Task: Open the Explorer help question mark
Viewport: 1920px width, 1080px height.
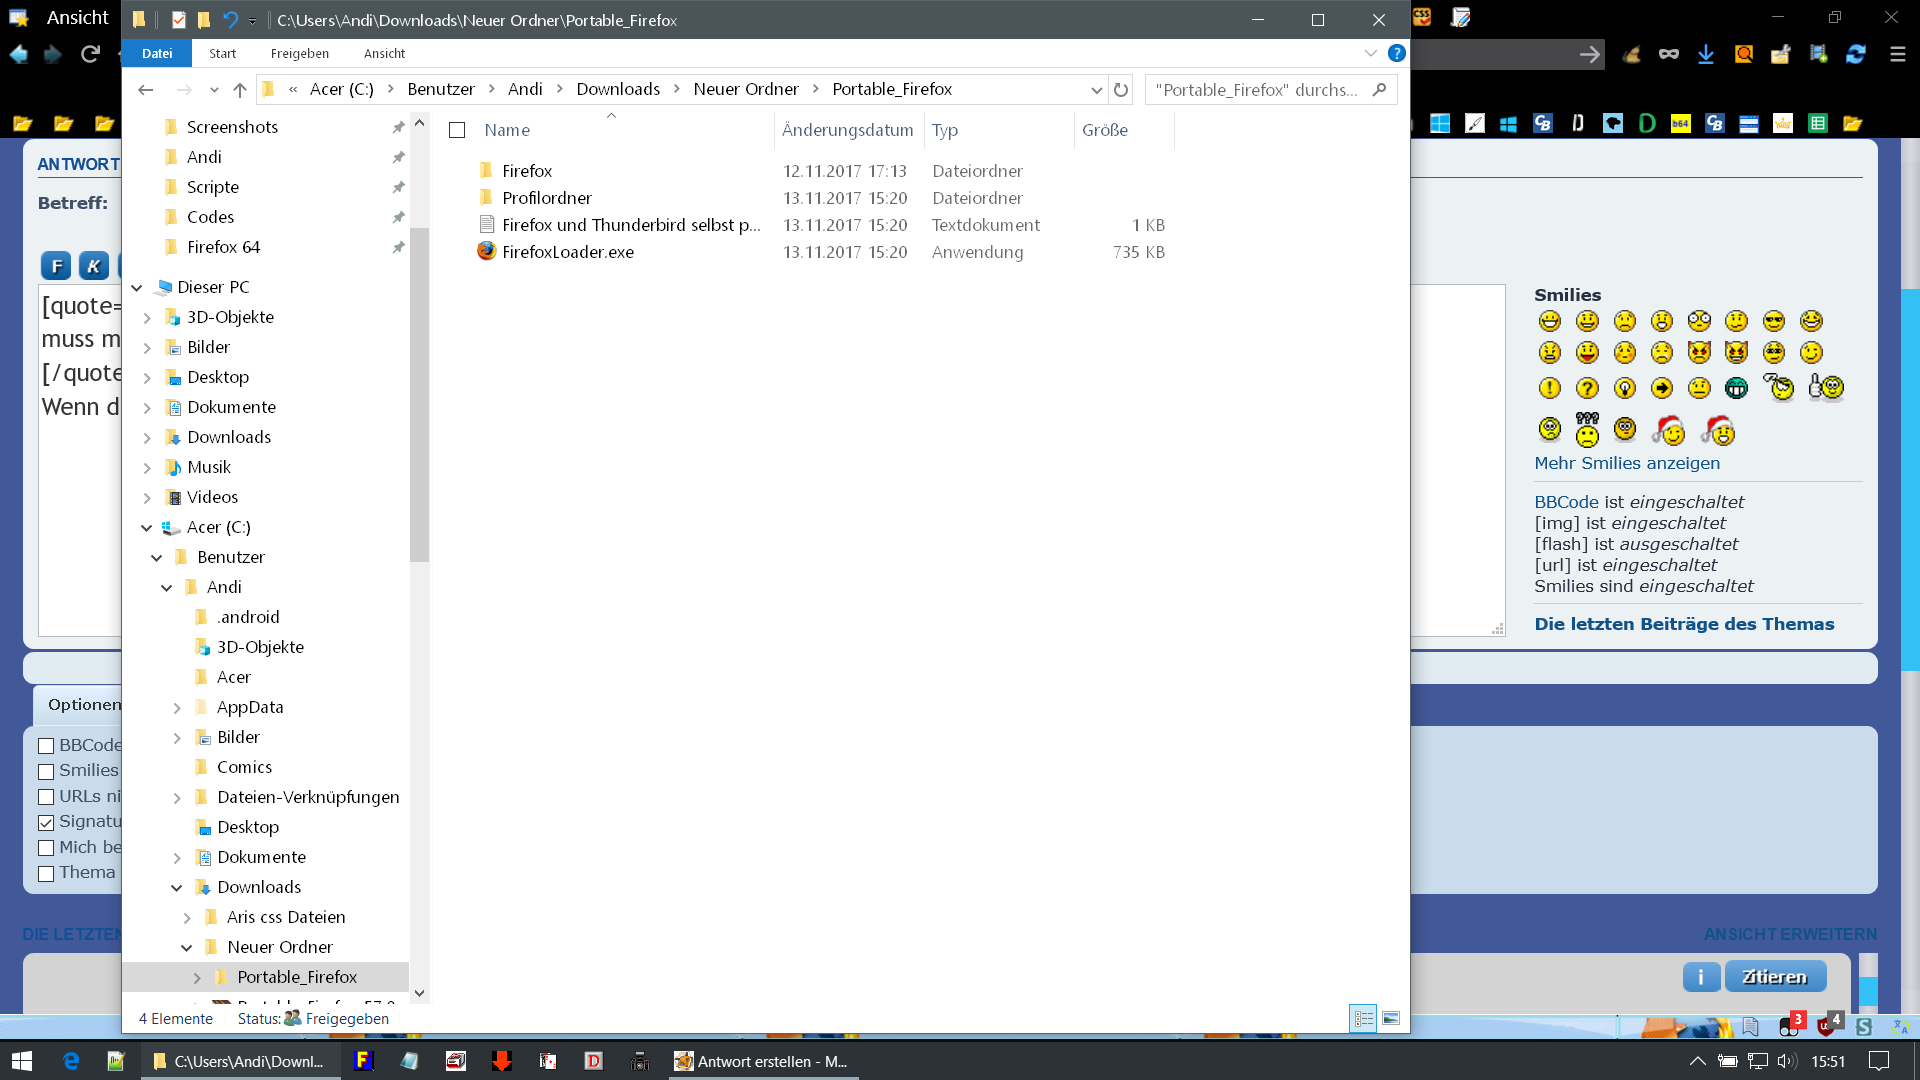Action: coord(1397,53)
